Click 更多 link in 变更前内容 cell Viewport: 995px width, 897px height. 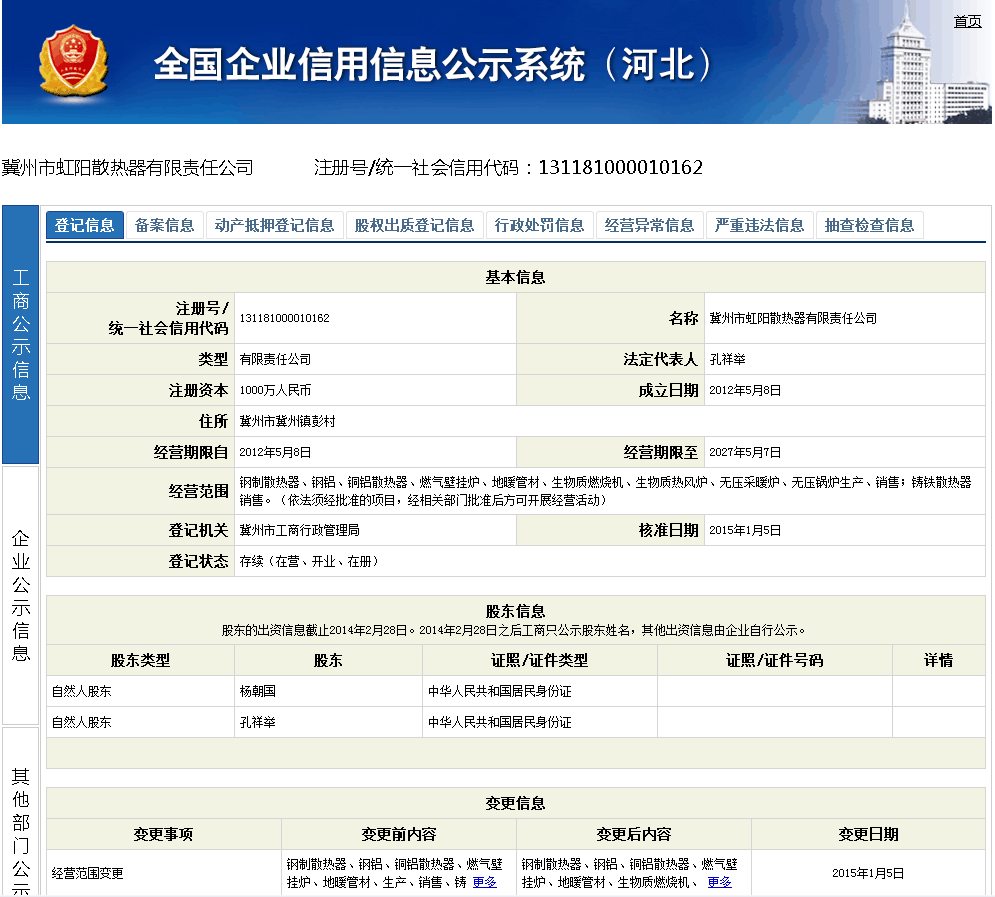point(485,882)
